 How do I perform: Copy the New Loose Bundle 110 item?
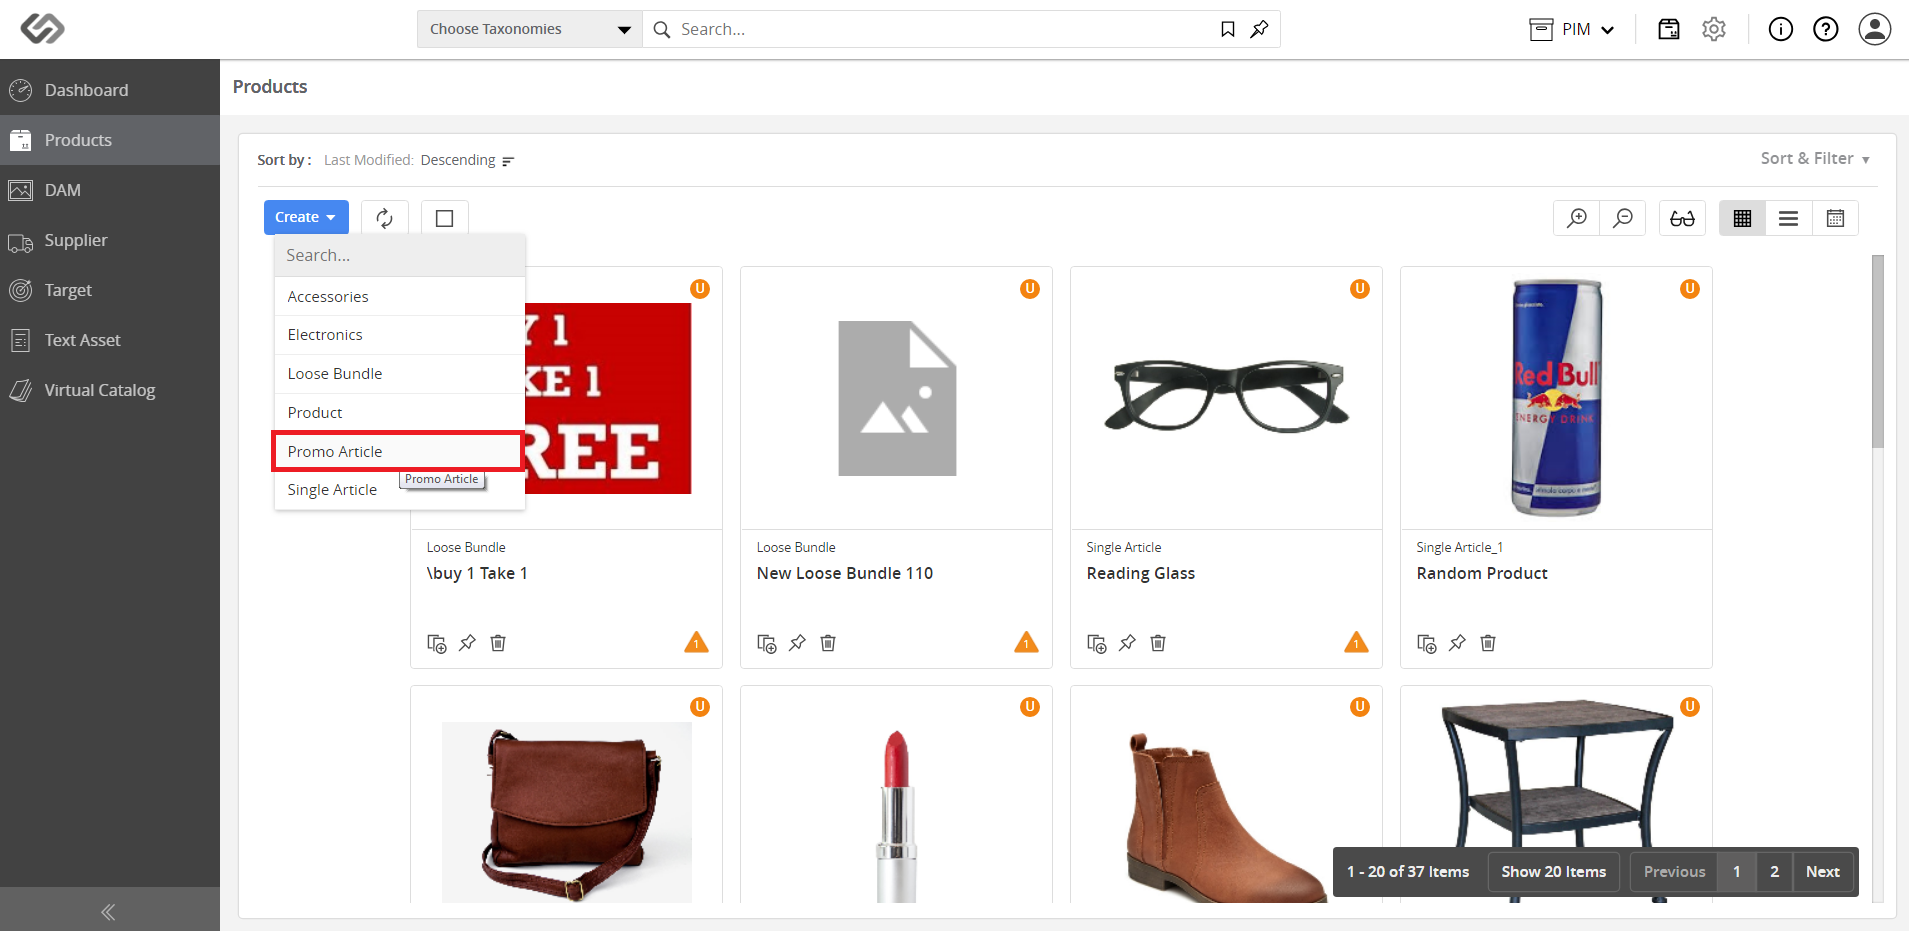[x=767, y=643]
